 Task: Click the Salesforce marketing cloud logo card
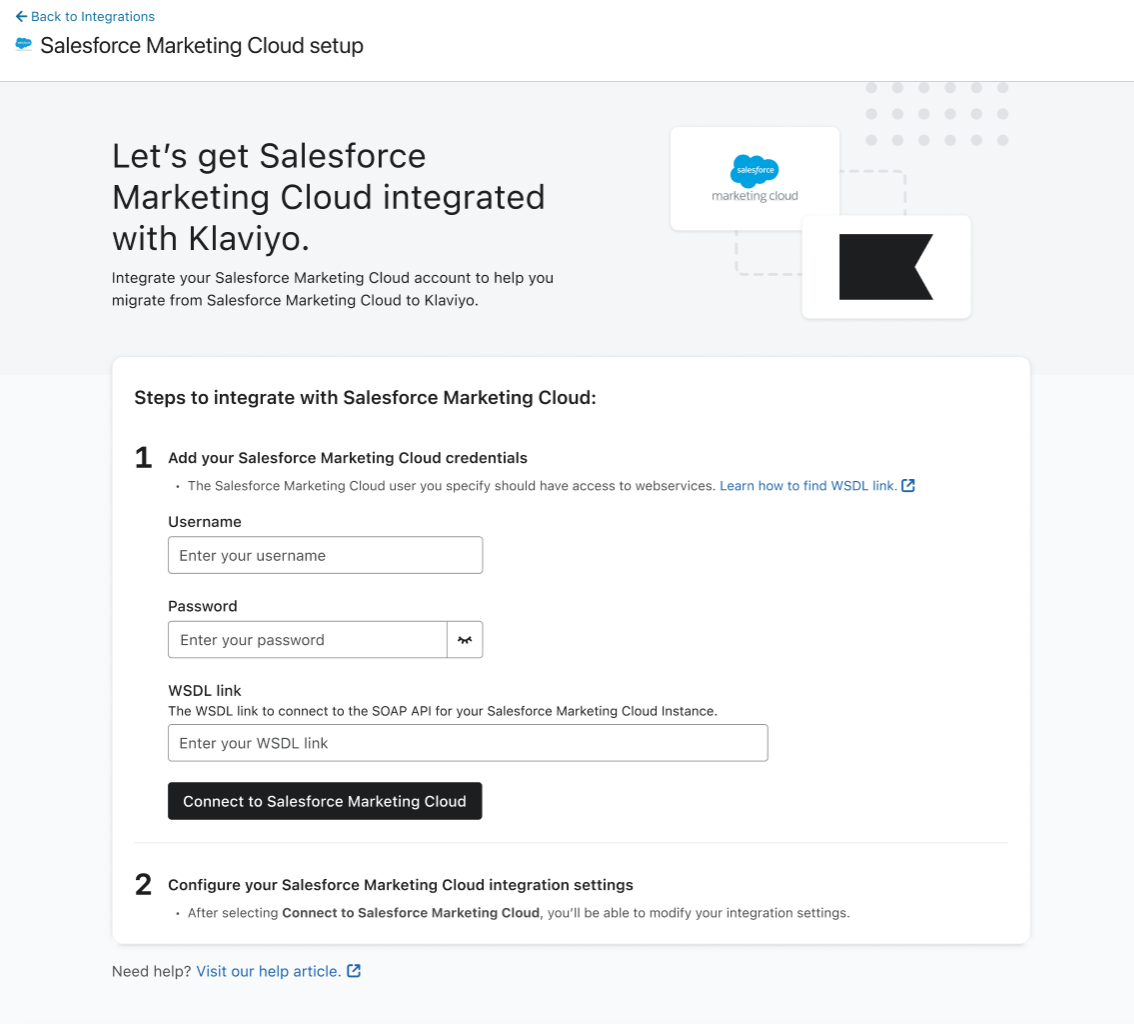[754, 178]
